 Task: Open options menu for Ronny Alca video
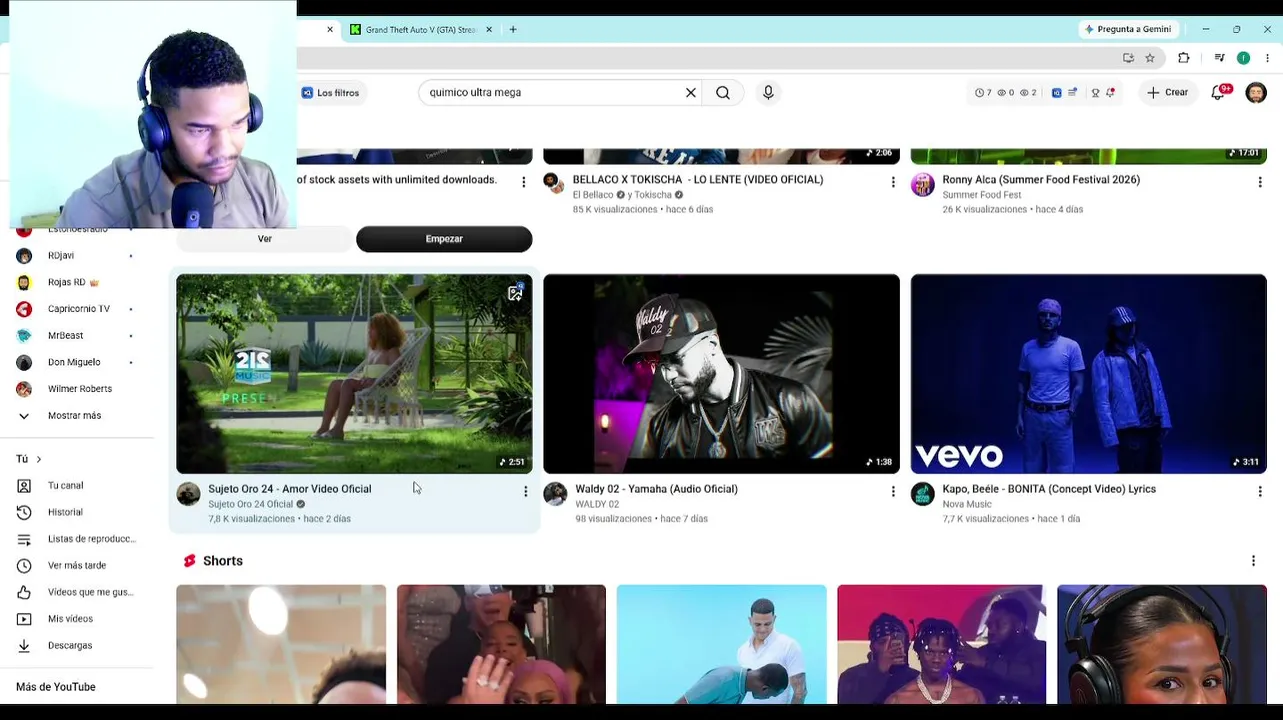tap(1260, 182)
